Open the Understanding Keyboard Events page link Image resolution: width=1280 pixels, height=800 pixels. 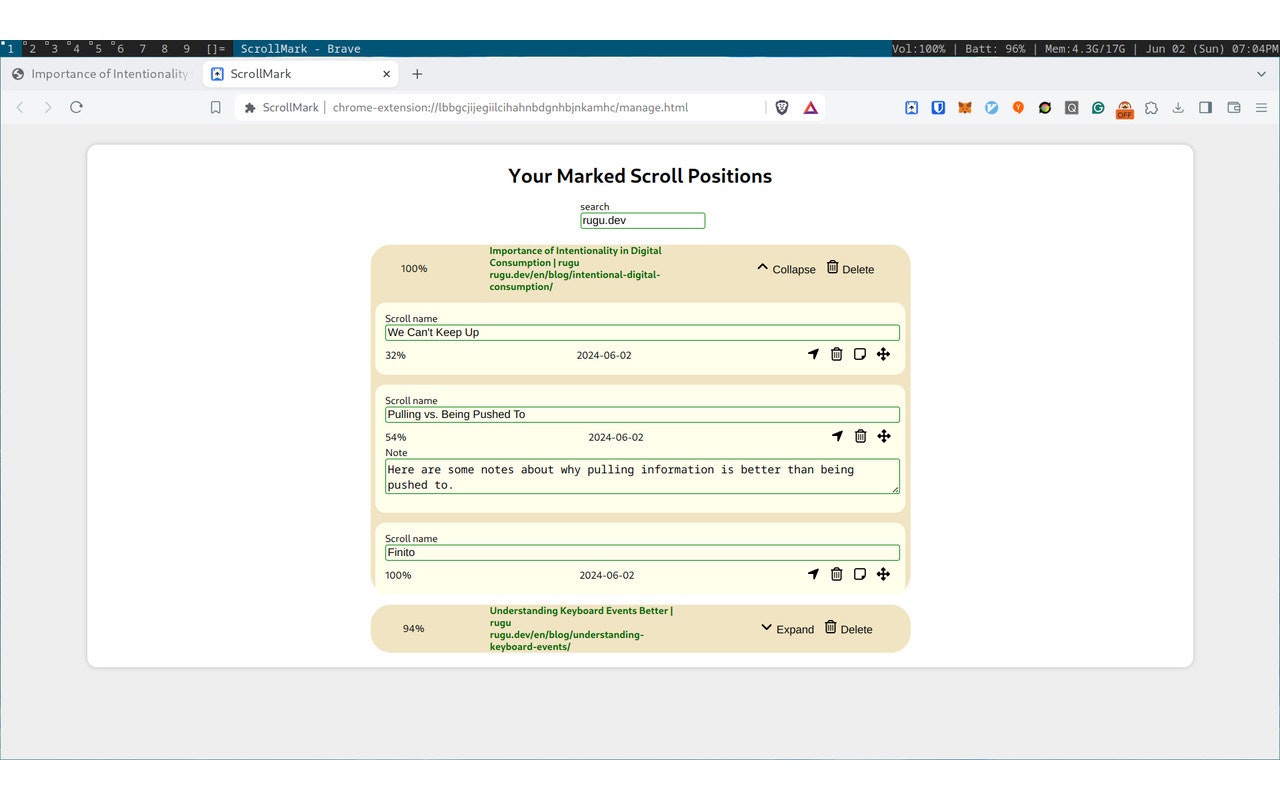click(x=581, y=629)
